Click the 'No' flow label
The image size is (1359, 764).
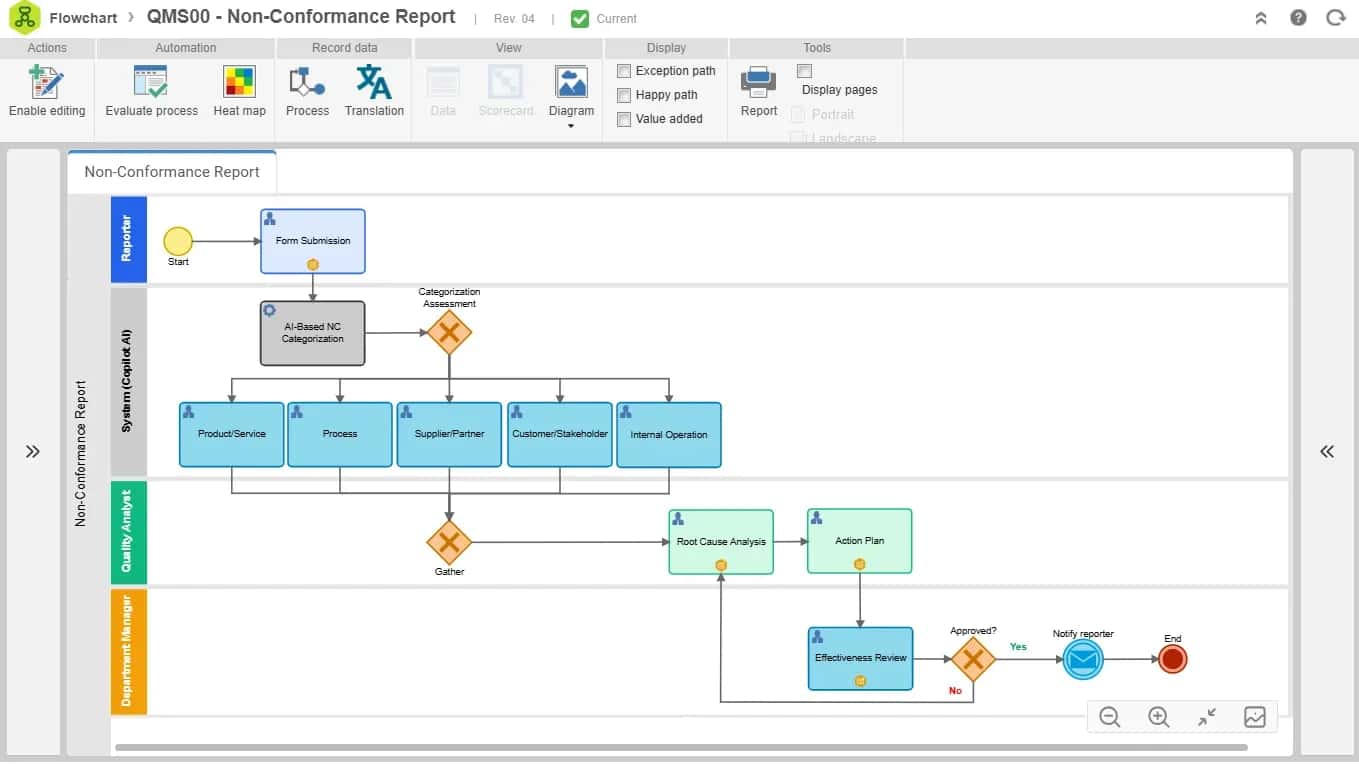955,691
